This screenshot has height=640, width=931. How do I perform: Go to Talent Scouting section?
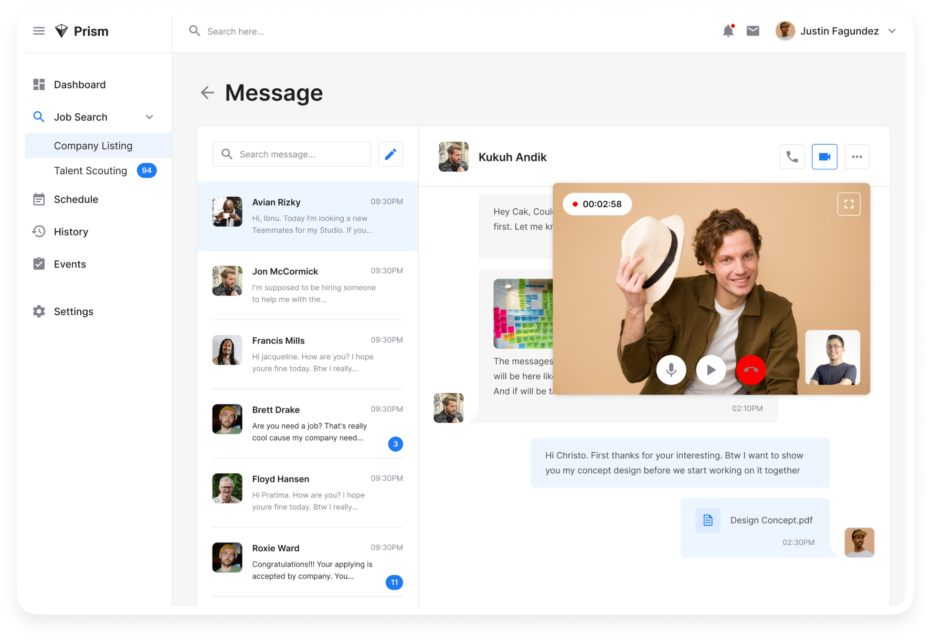[90, 171]
